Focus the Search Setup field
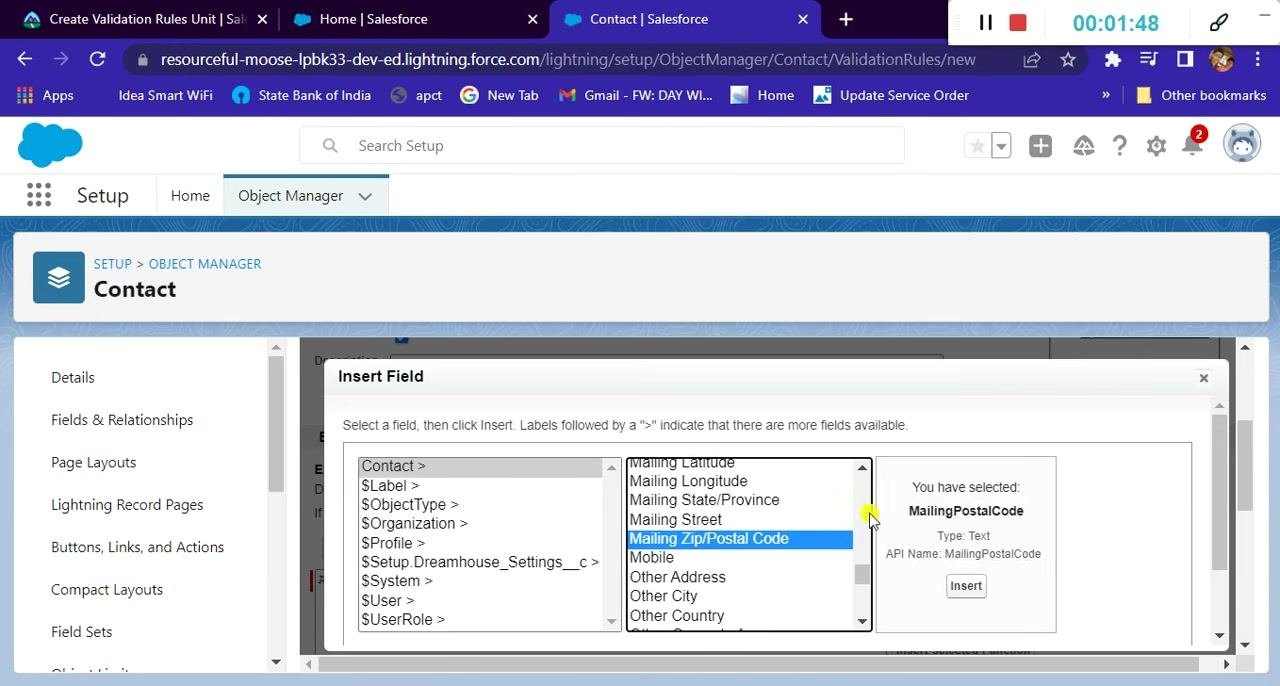1280x686 pixels. tap(602, 146)
